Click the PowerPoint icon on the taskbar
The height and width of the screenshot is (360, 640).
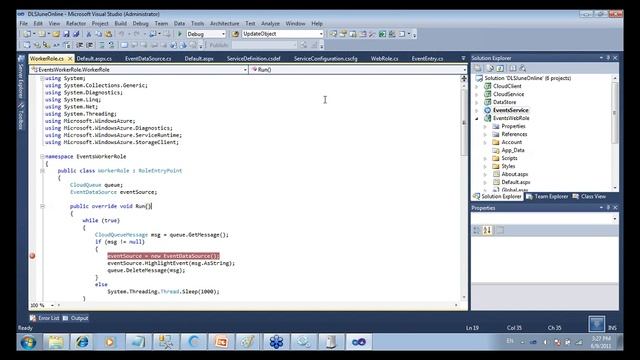(221, 342)
